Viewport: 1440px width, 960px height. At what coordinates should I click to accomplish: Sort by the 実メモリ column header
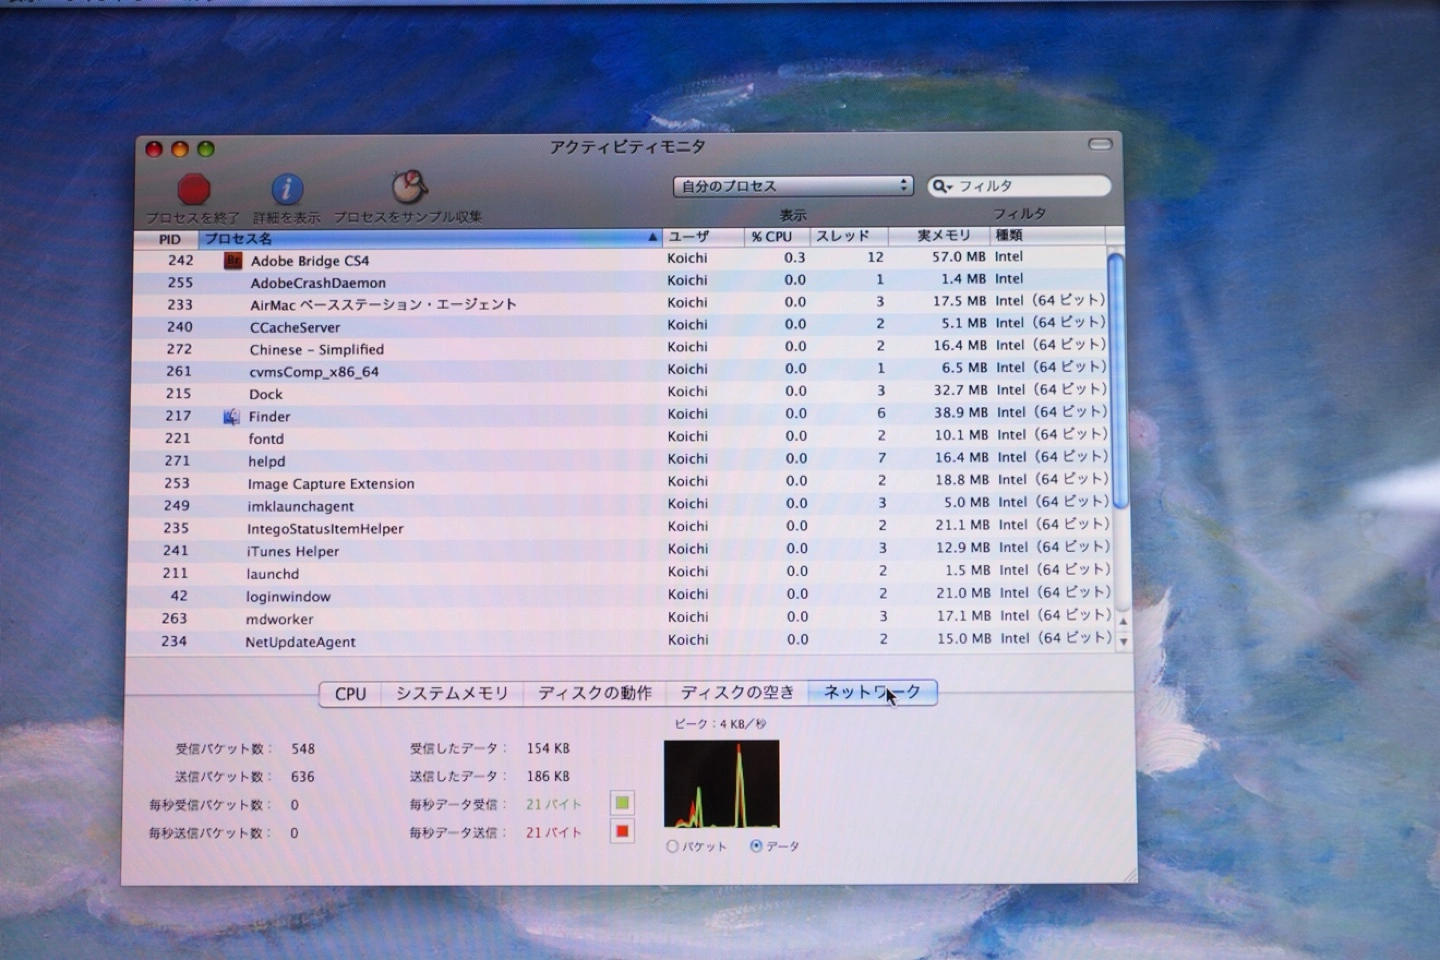pyautogui.click(x=940, y=235)
